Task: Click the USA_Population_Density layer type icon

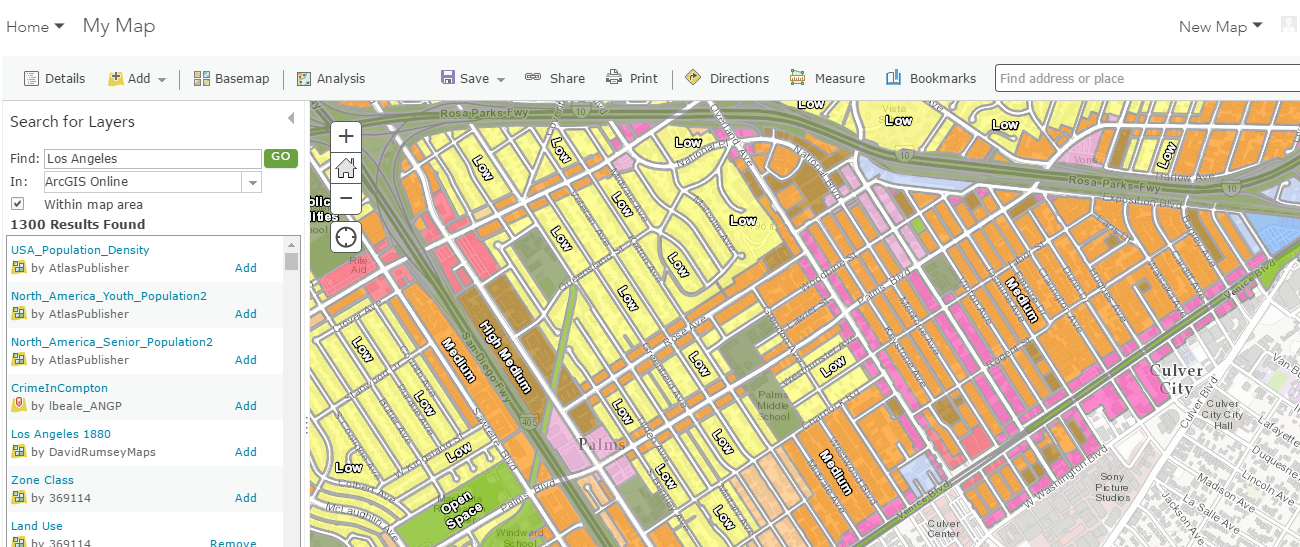Action: pos(18,268)
